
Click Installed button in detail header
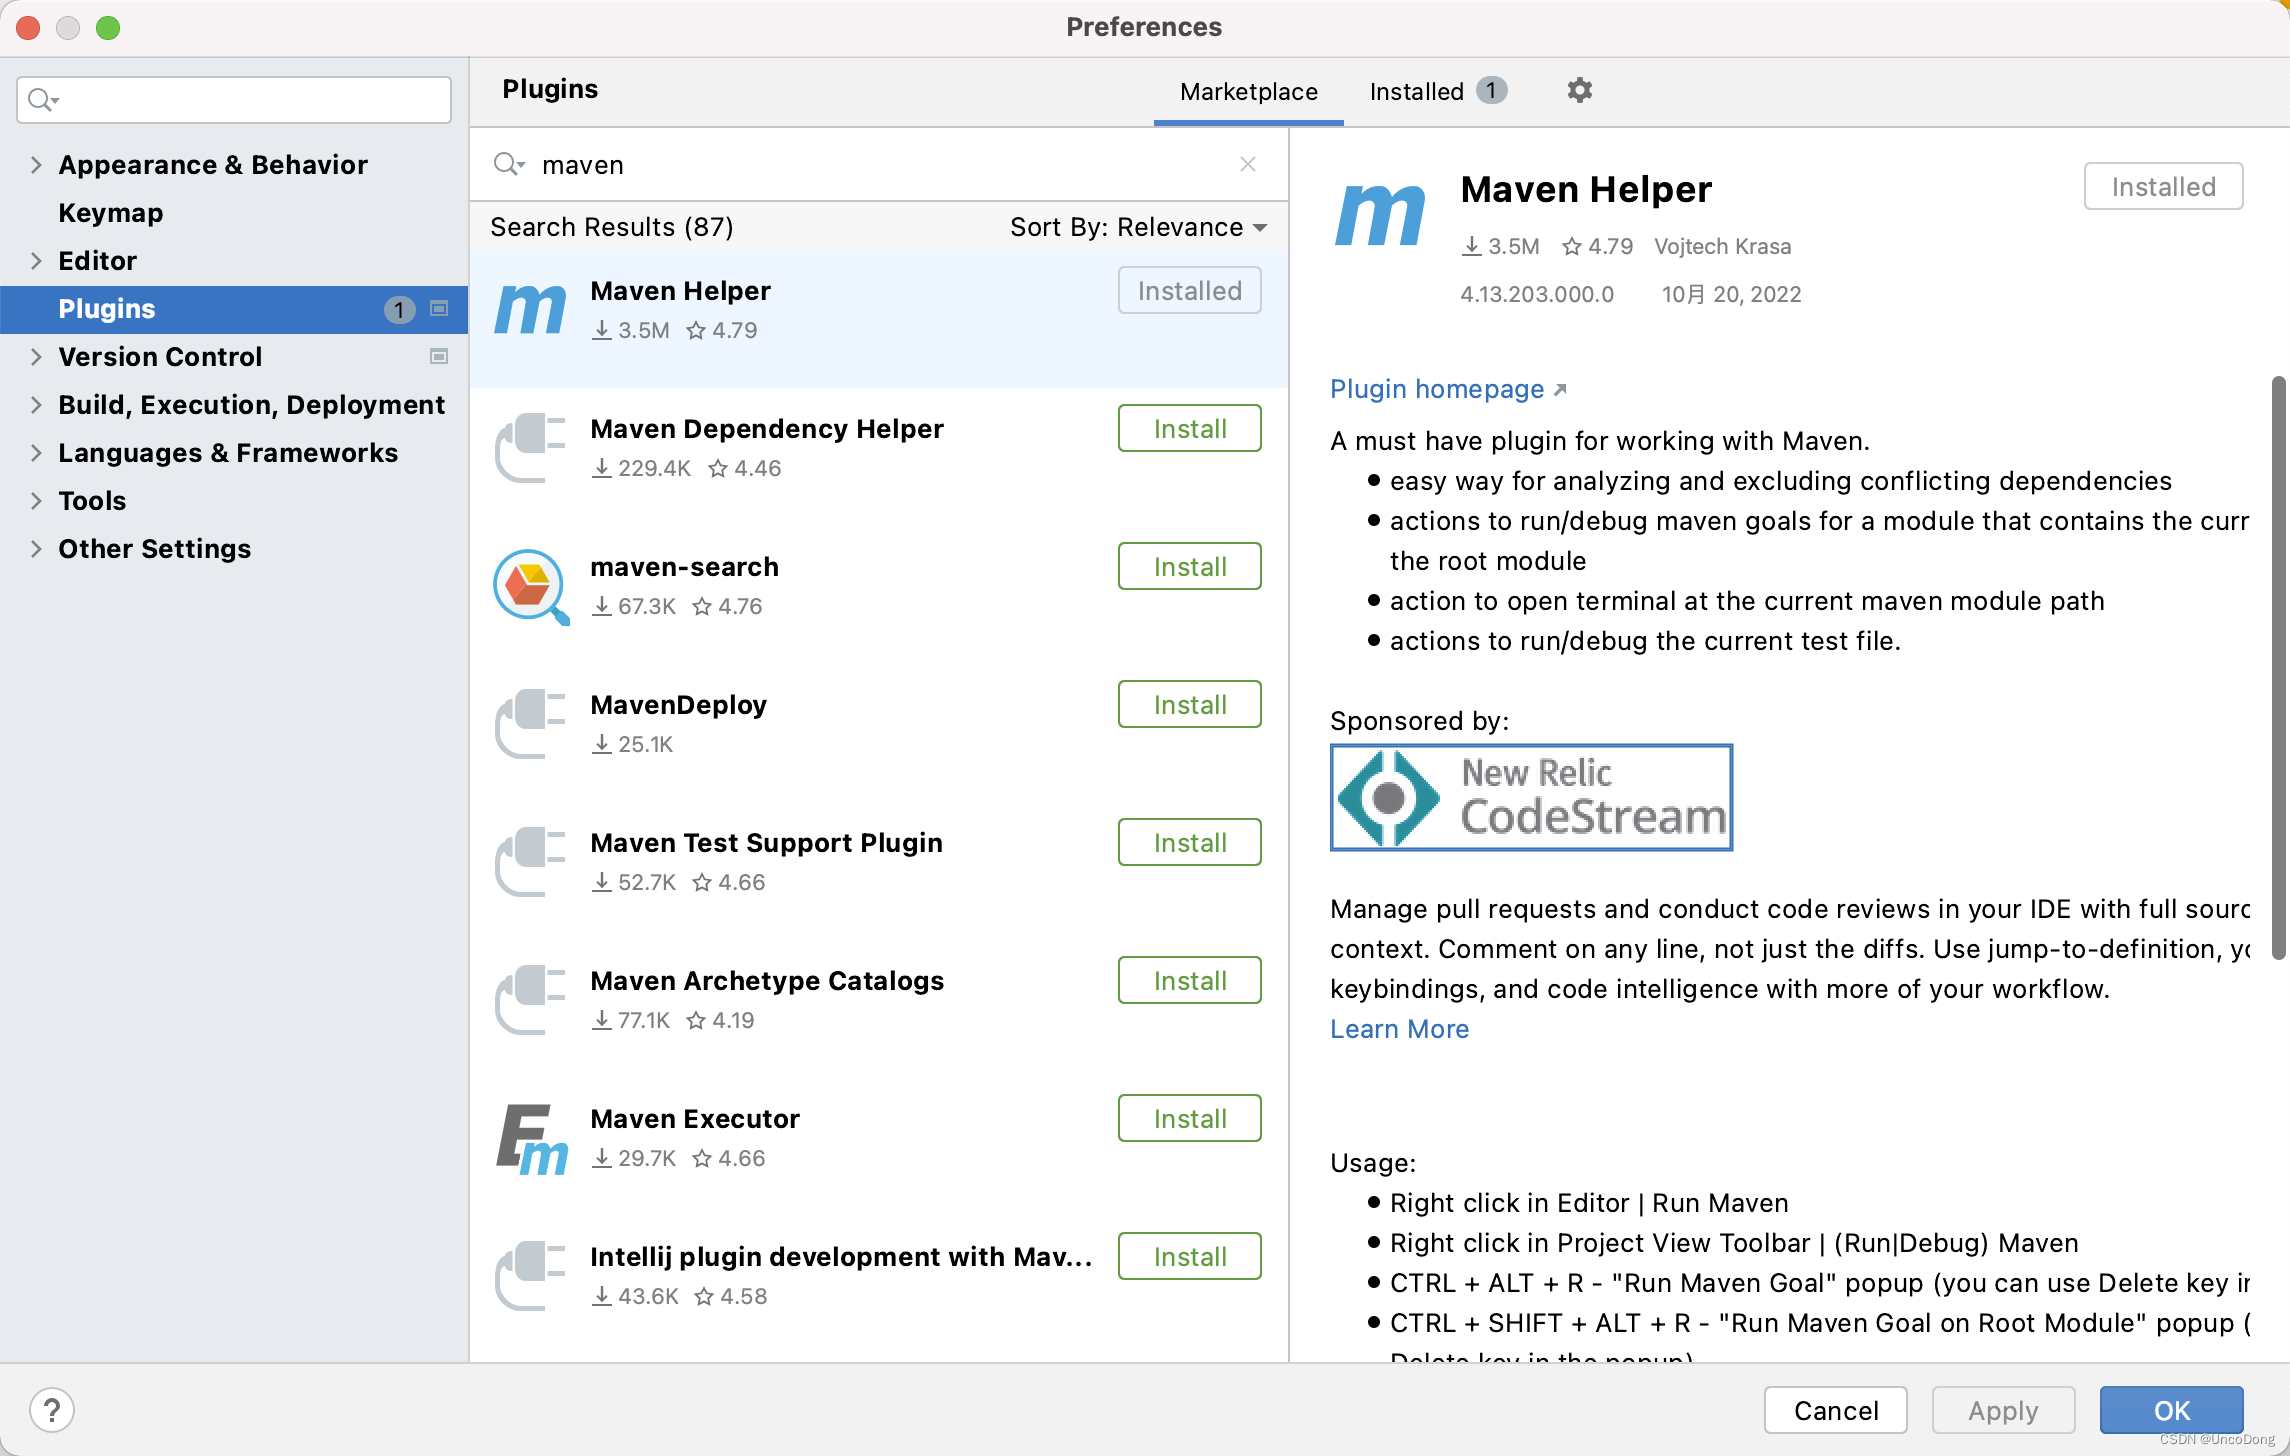point(2163,186)
